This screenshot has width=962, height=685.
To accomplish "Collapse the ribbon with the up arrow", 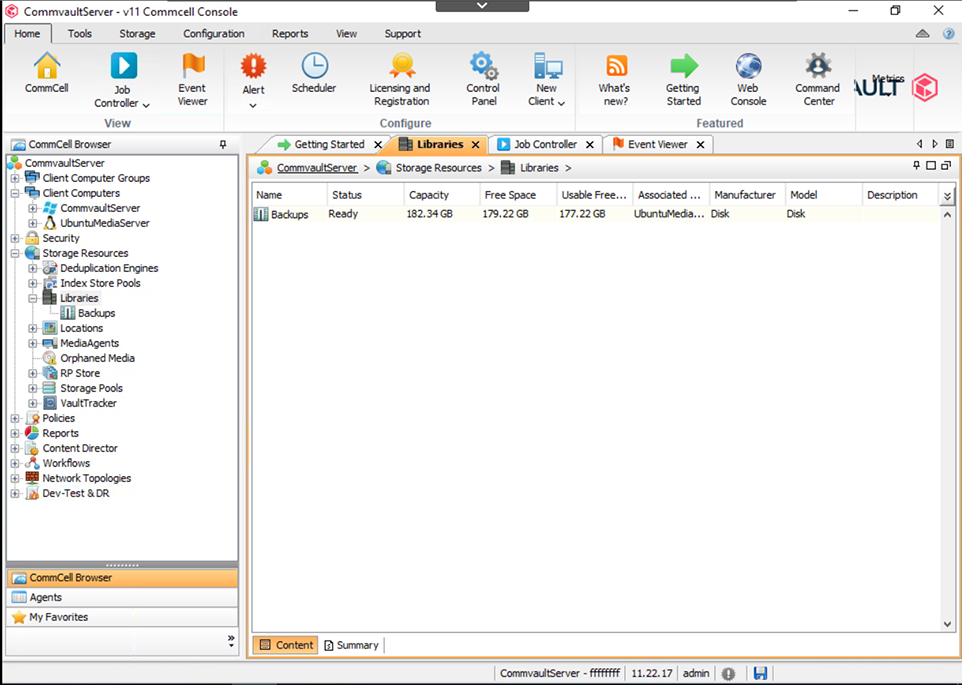I will coord(923,34).
